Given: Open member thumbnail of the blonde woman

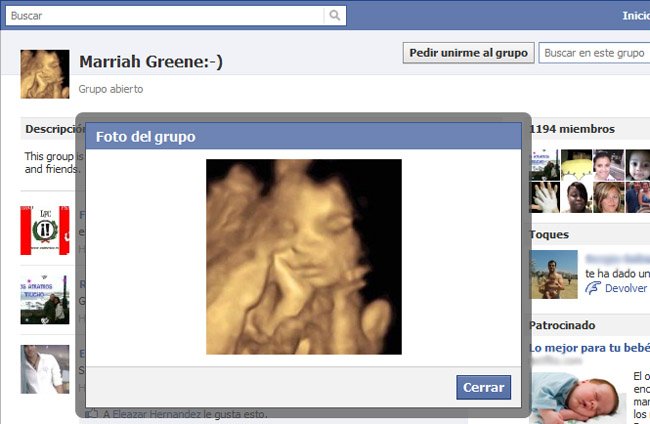Looking at the screenshot, I should coord(609,197).
